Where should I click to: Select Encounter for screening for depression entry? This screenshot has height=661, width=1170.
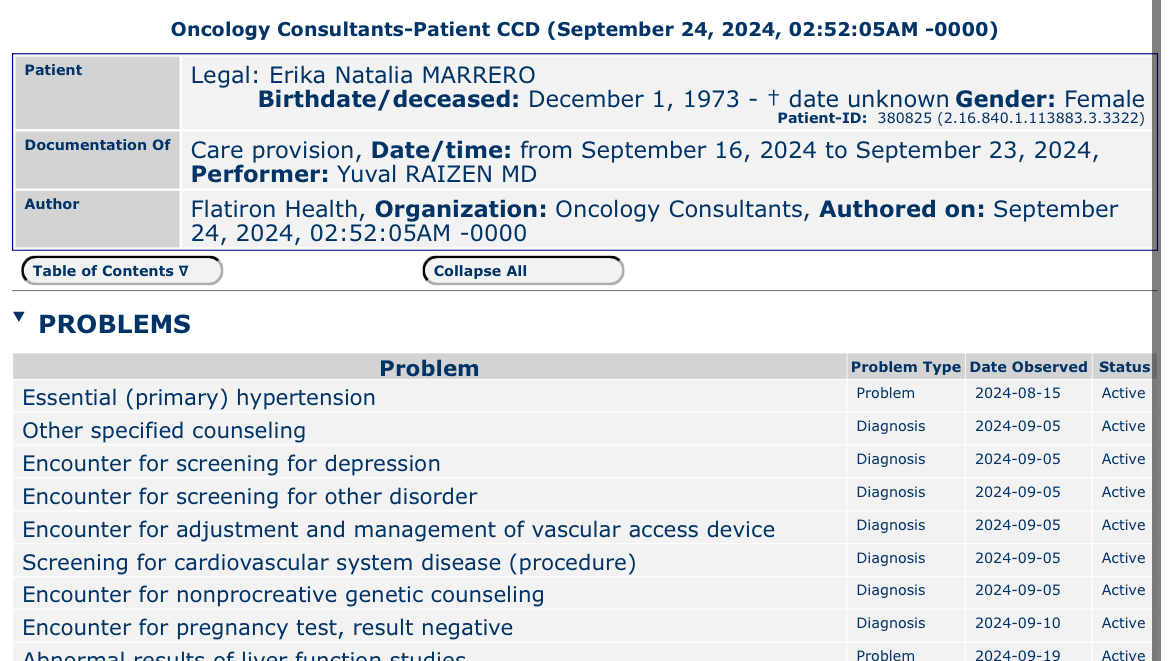(x=231, y=463)
